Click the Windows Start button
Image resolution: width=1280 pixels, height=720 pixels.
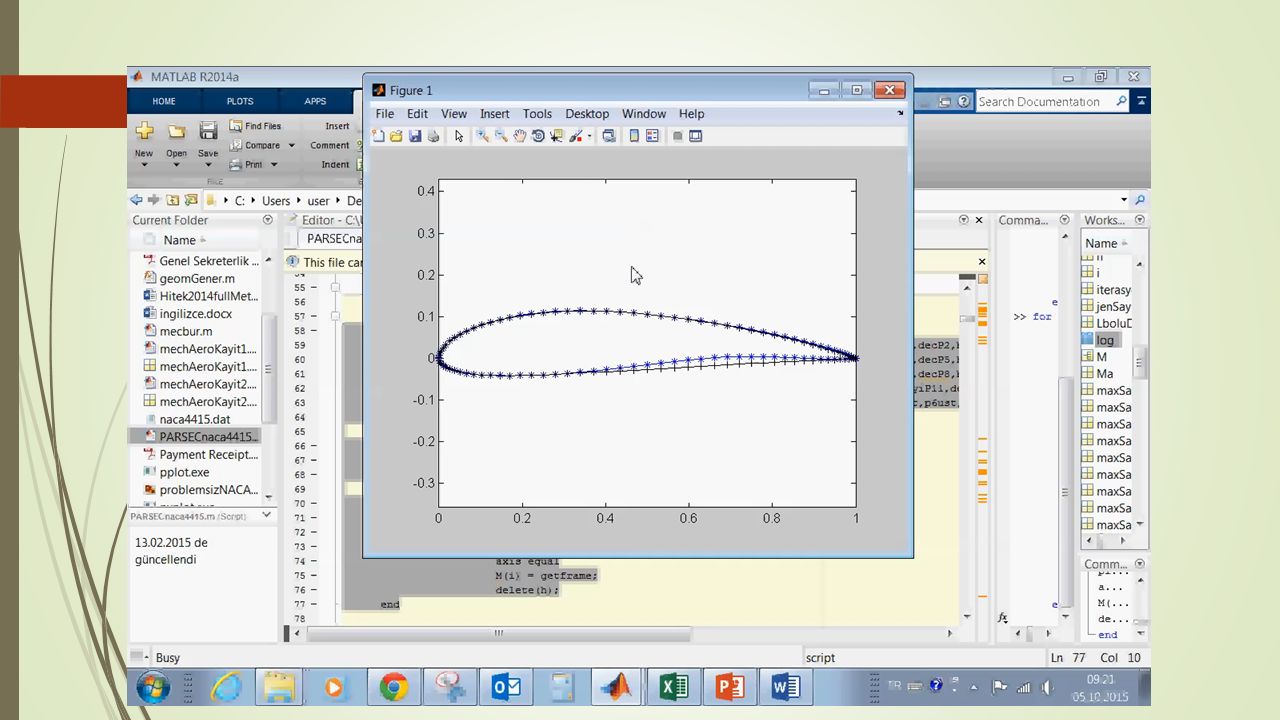coord(153,687)
